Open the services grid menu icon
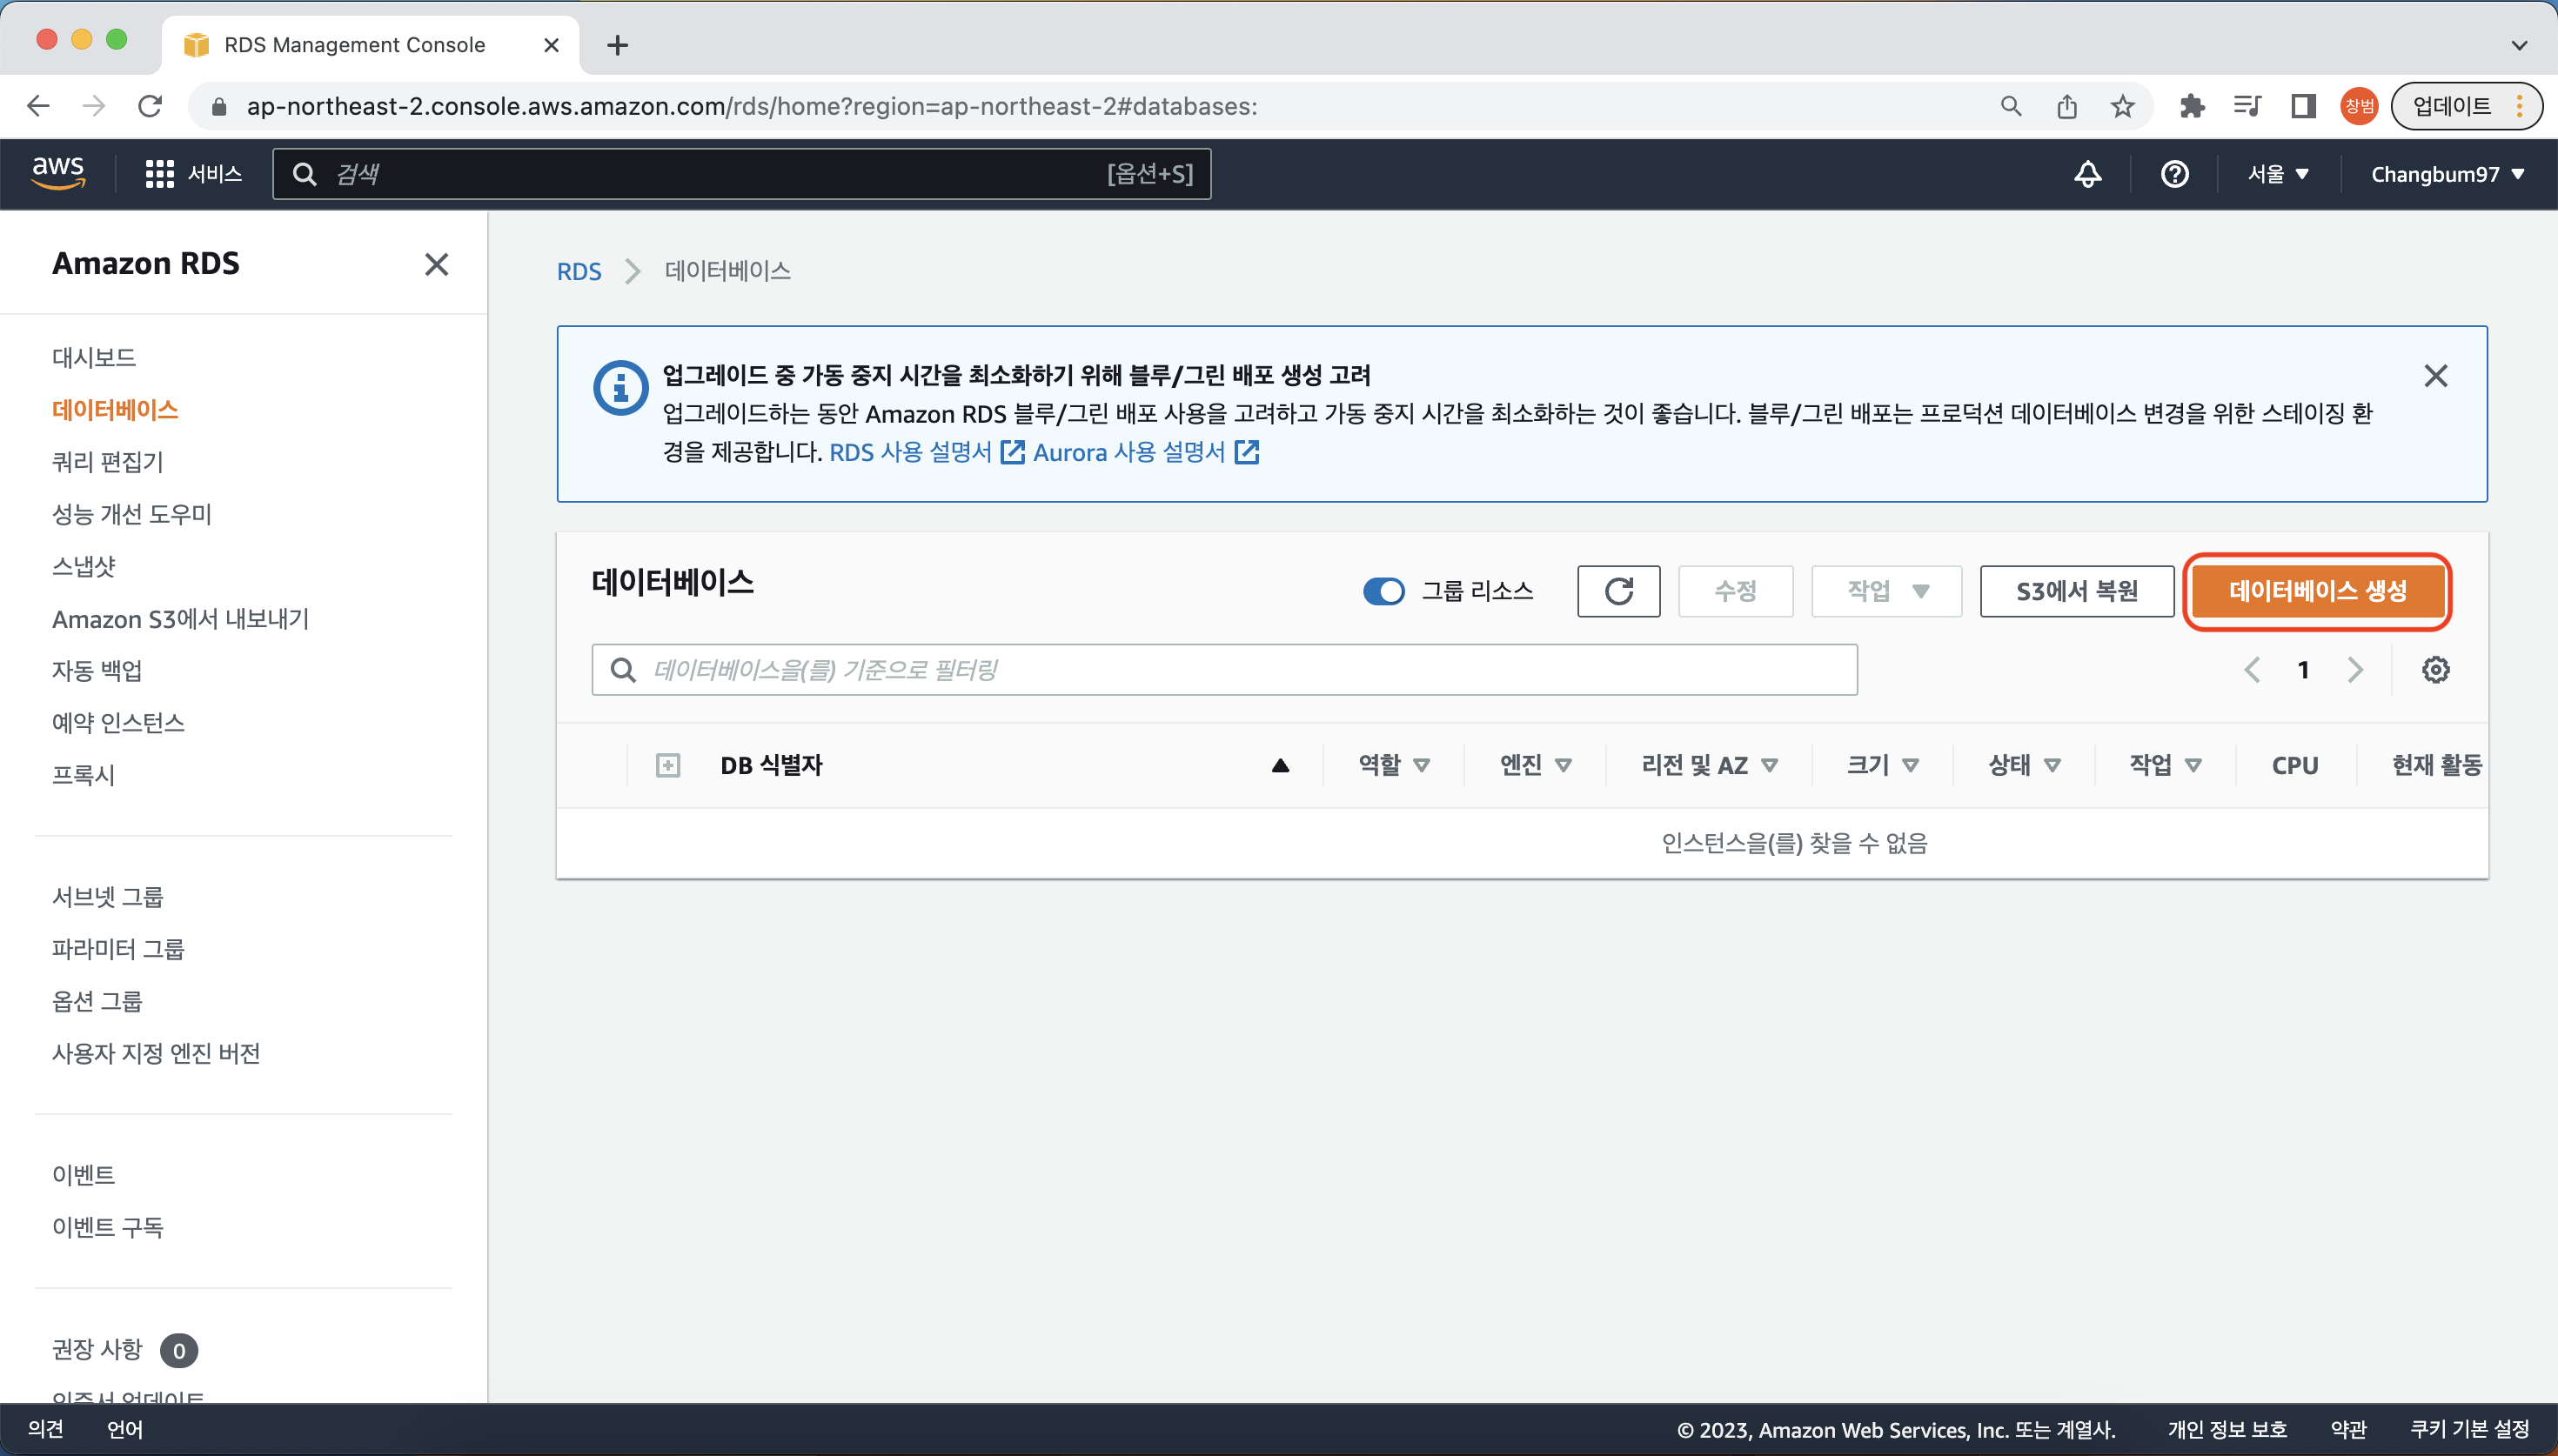2558x1456 pixels. 159,174
